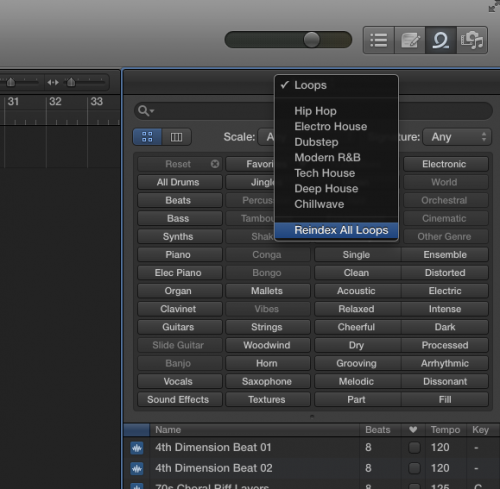The image size is (500, 489).
Task: Select Loops in the popup menu
Action: coord(336,85)
